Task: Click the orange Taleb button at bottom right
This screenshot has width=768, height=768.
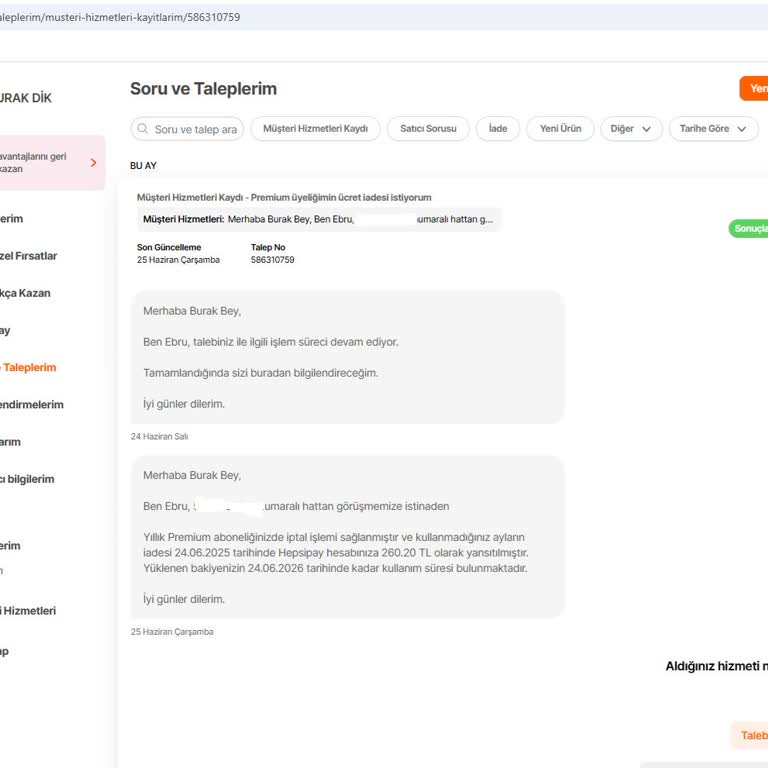Action: 752,735
